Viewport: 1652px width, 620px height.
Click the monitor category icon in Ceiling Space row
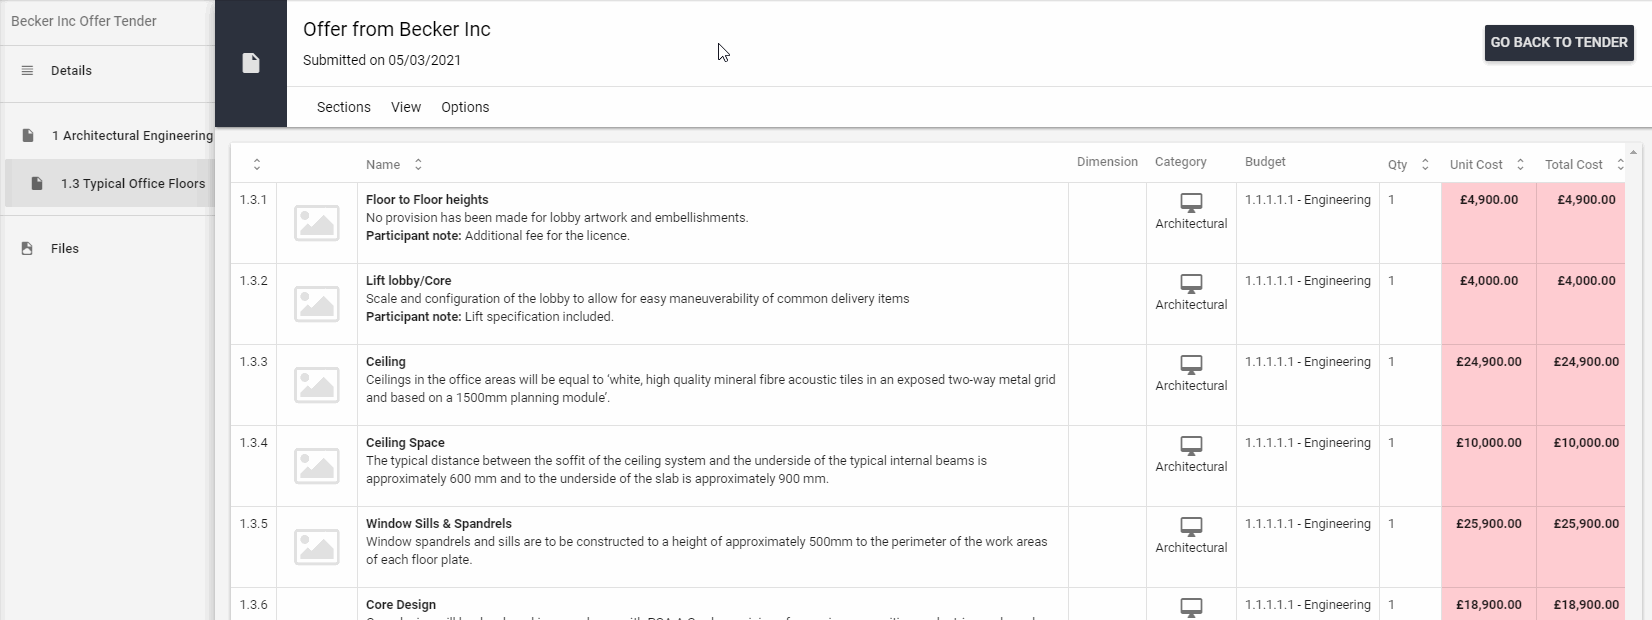click(x=1191, y=445)
